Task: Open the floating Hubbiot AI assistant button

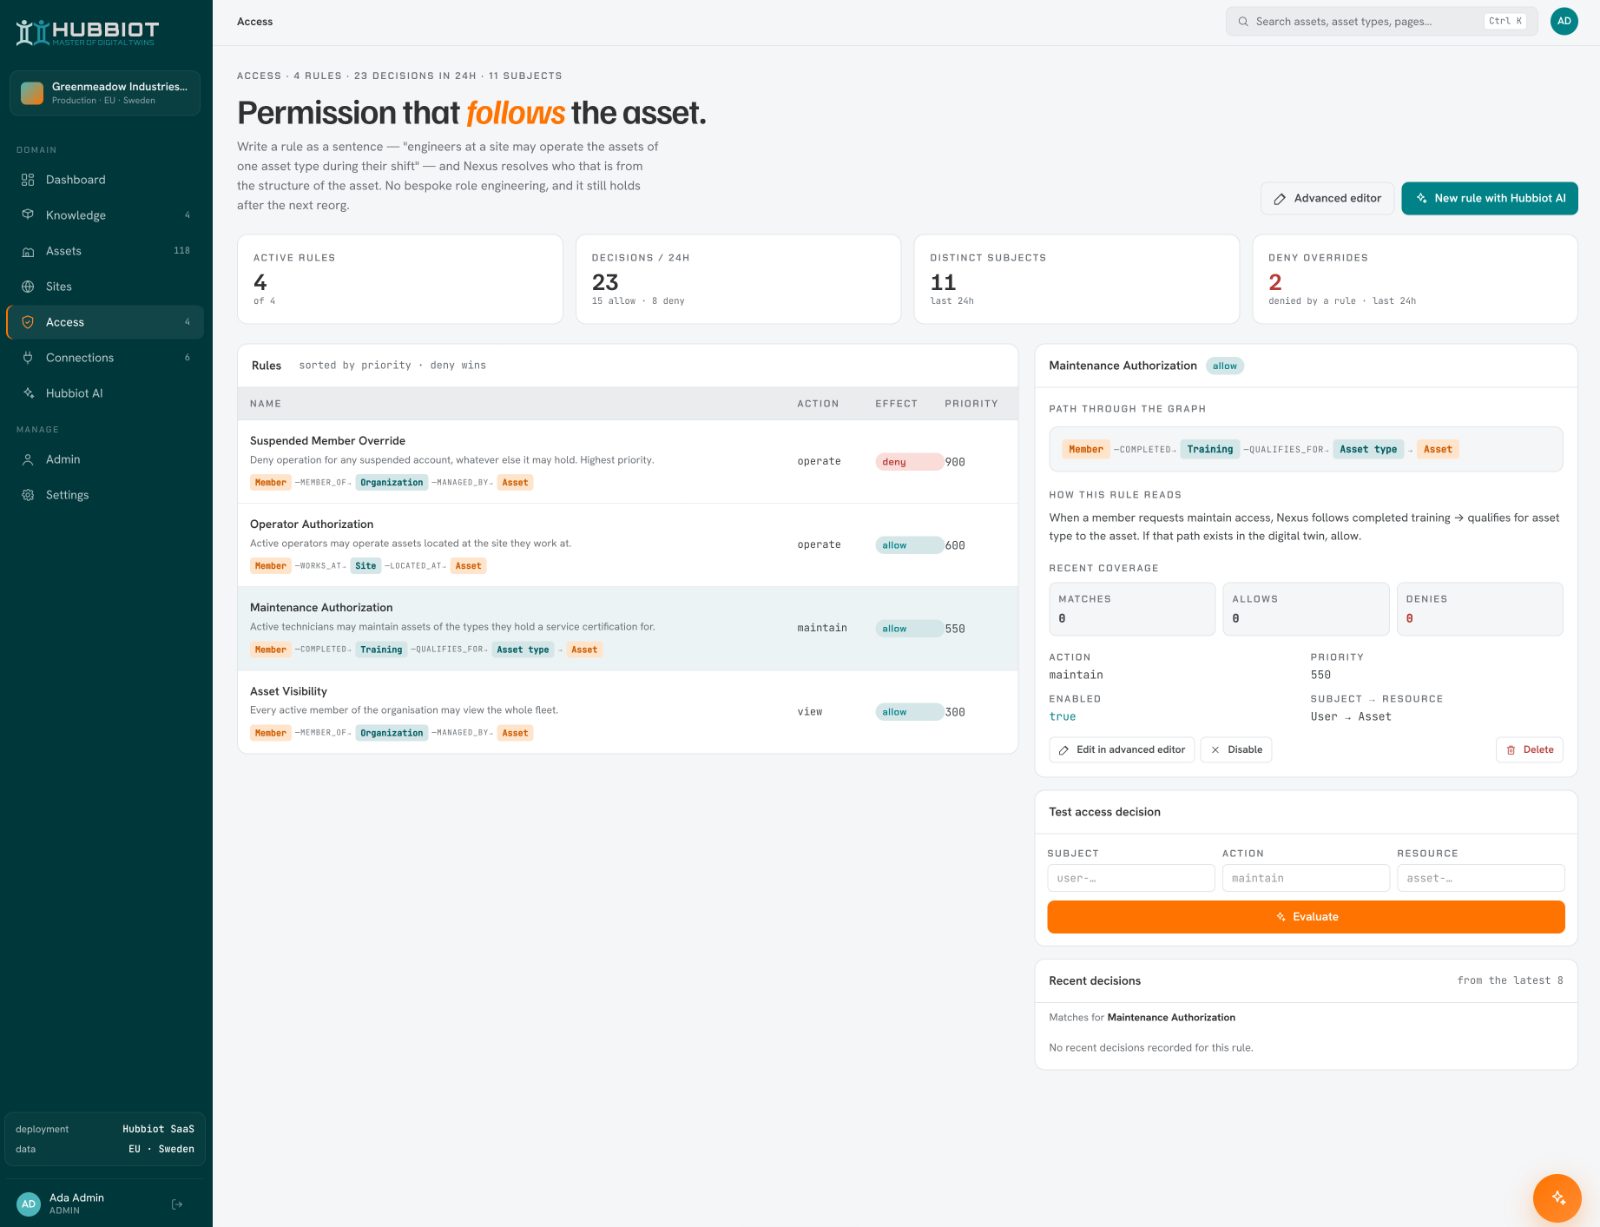Action: pyautogui.click(x=1557, y=1198)
